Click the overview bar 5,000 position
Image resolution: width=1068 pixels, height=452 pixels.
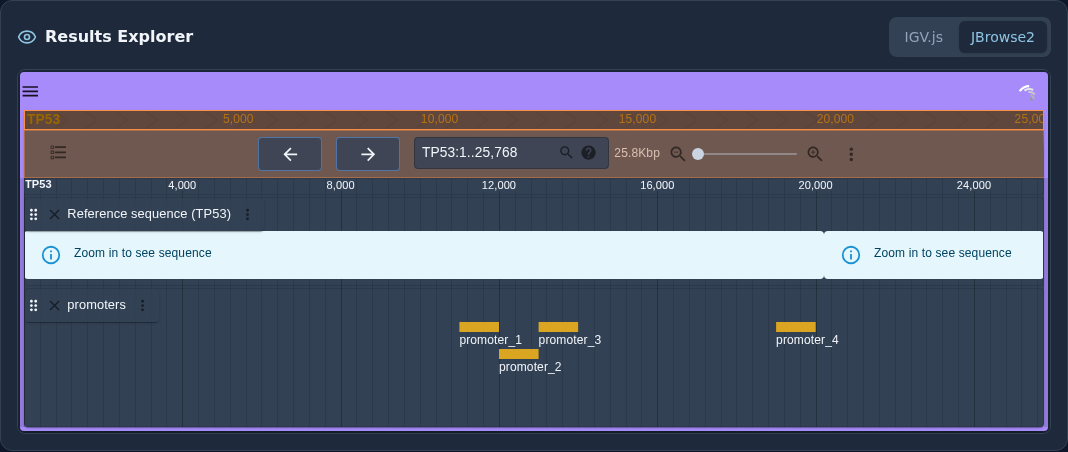coord(238,119)
